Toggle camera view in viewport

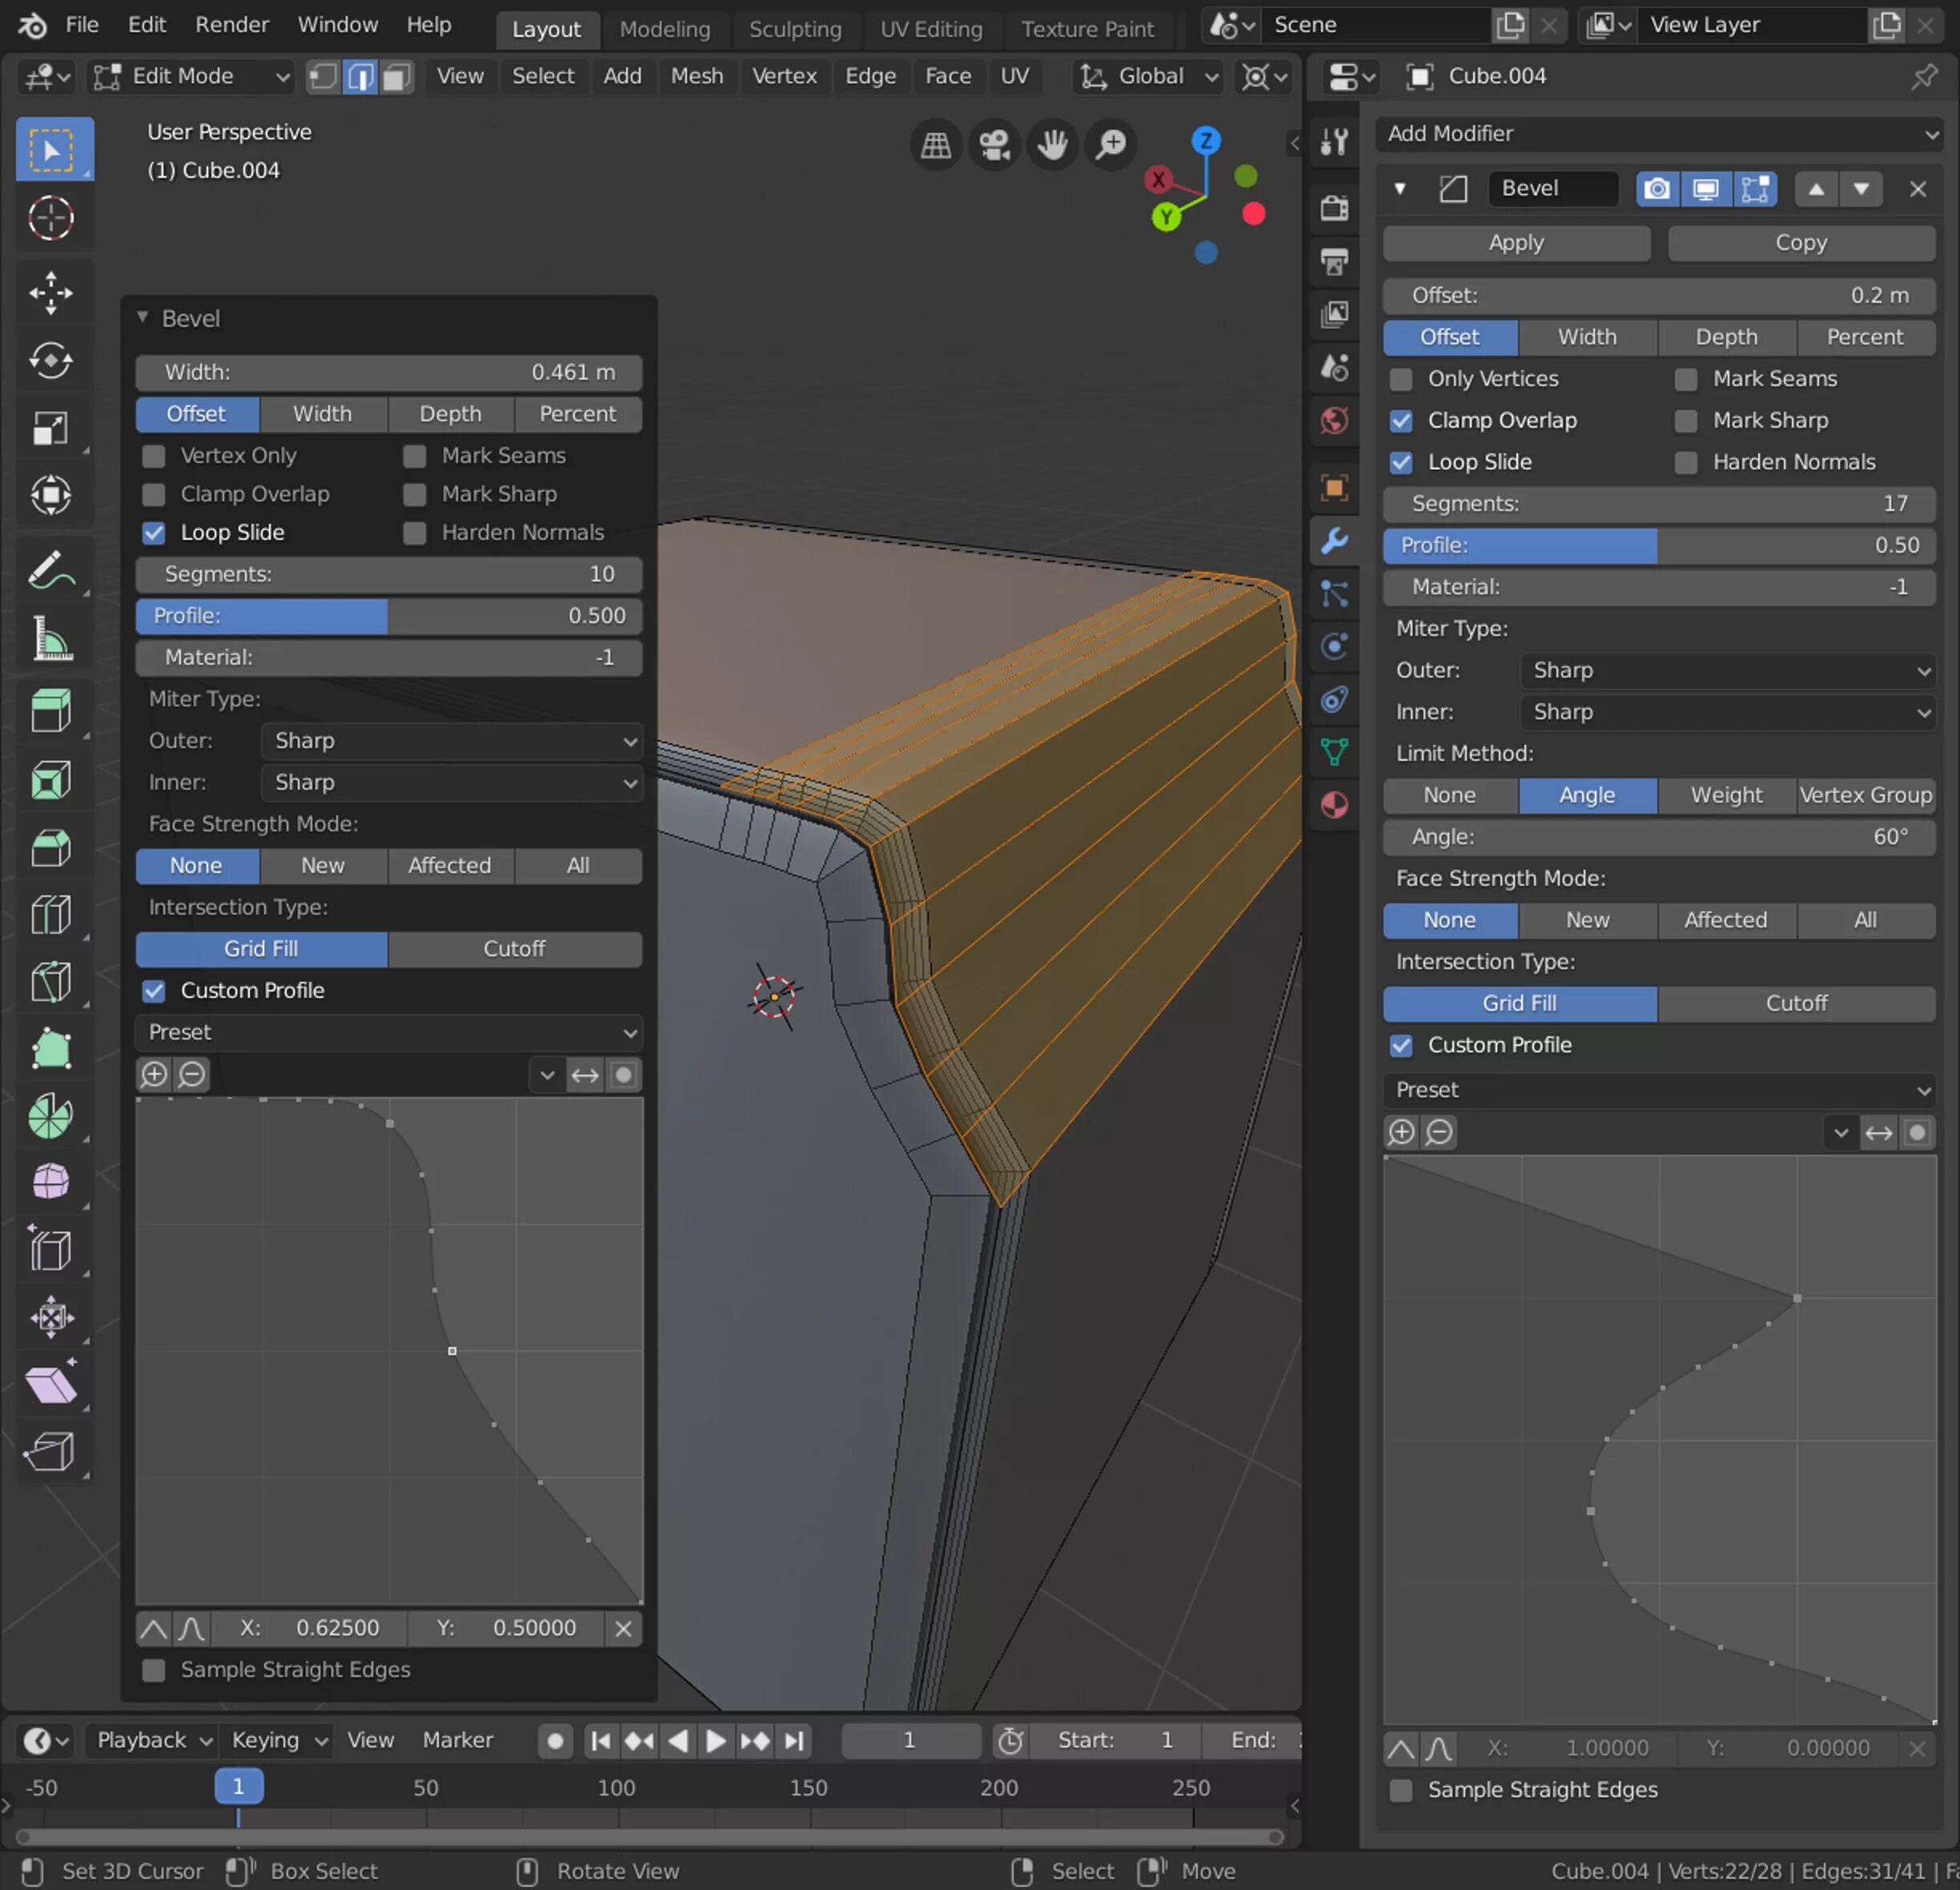994,145
